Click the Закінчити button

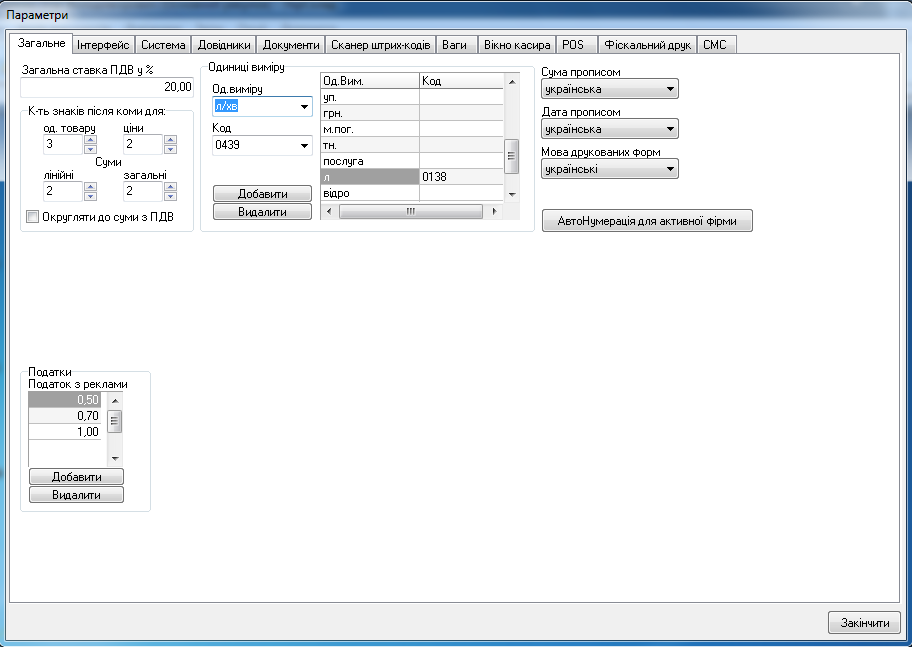tap(864, 623)
